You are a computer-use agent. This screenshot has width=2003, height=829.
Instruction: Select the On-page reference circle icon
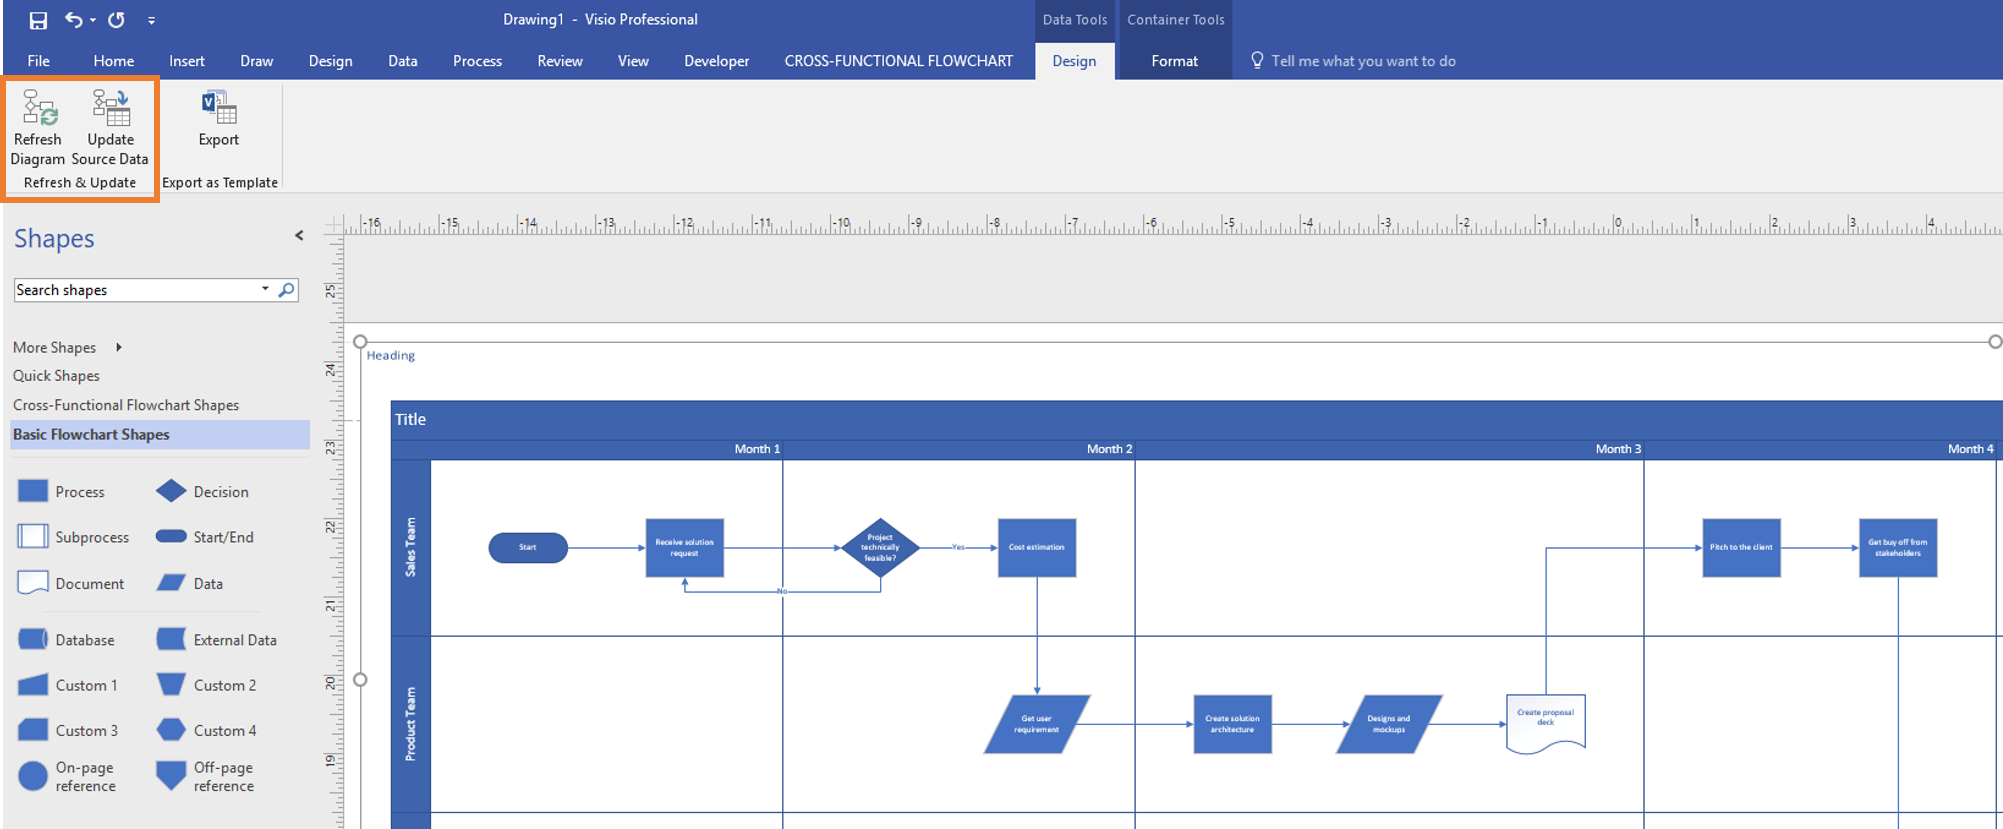point(33,776)
